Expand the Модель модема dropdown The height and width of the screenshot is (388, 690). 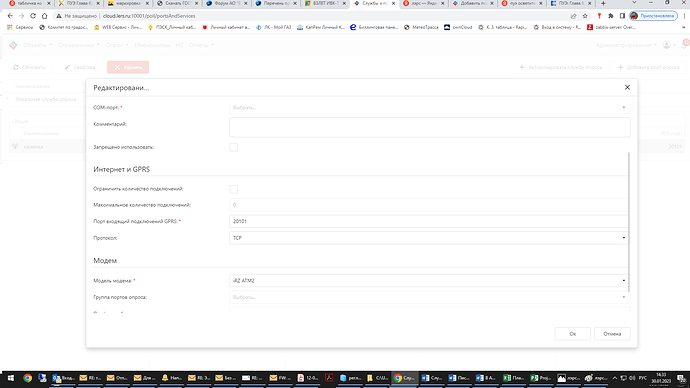click(429, 281)
